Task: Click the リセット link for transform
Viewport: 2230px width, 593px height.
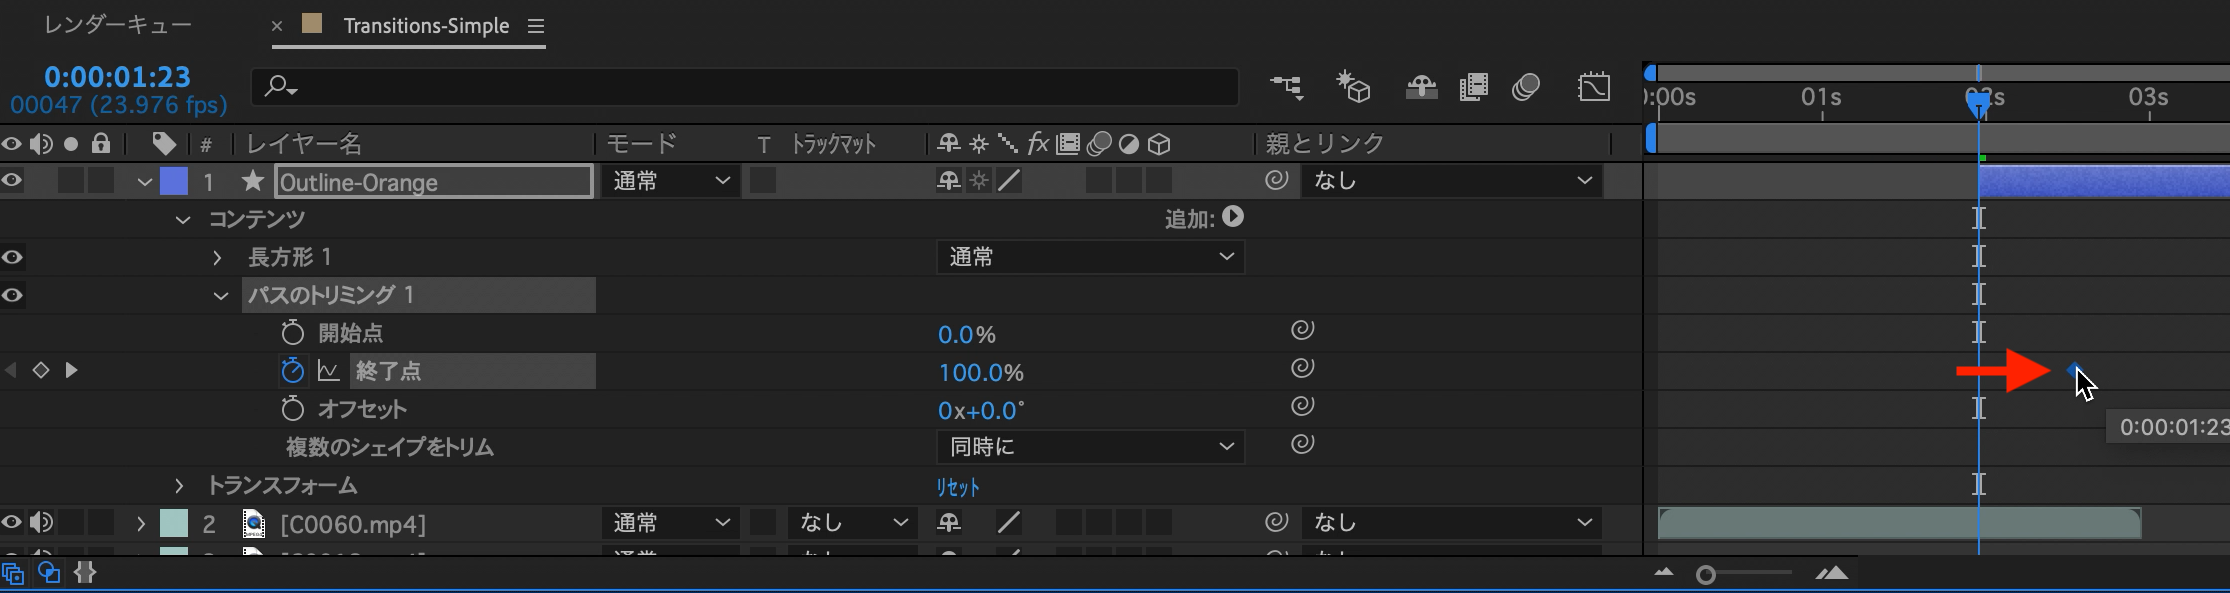Action: click(x=957, y=487)
